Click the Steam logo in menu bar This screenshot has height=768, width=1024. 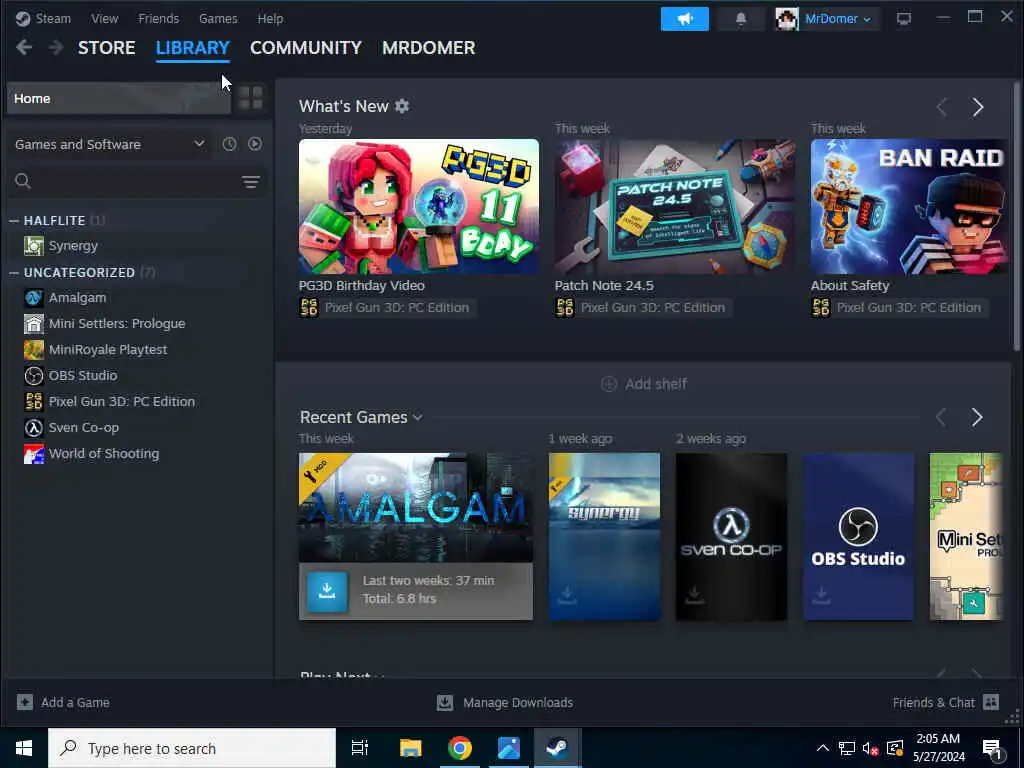pos(23,18)
